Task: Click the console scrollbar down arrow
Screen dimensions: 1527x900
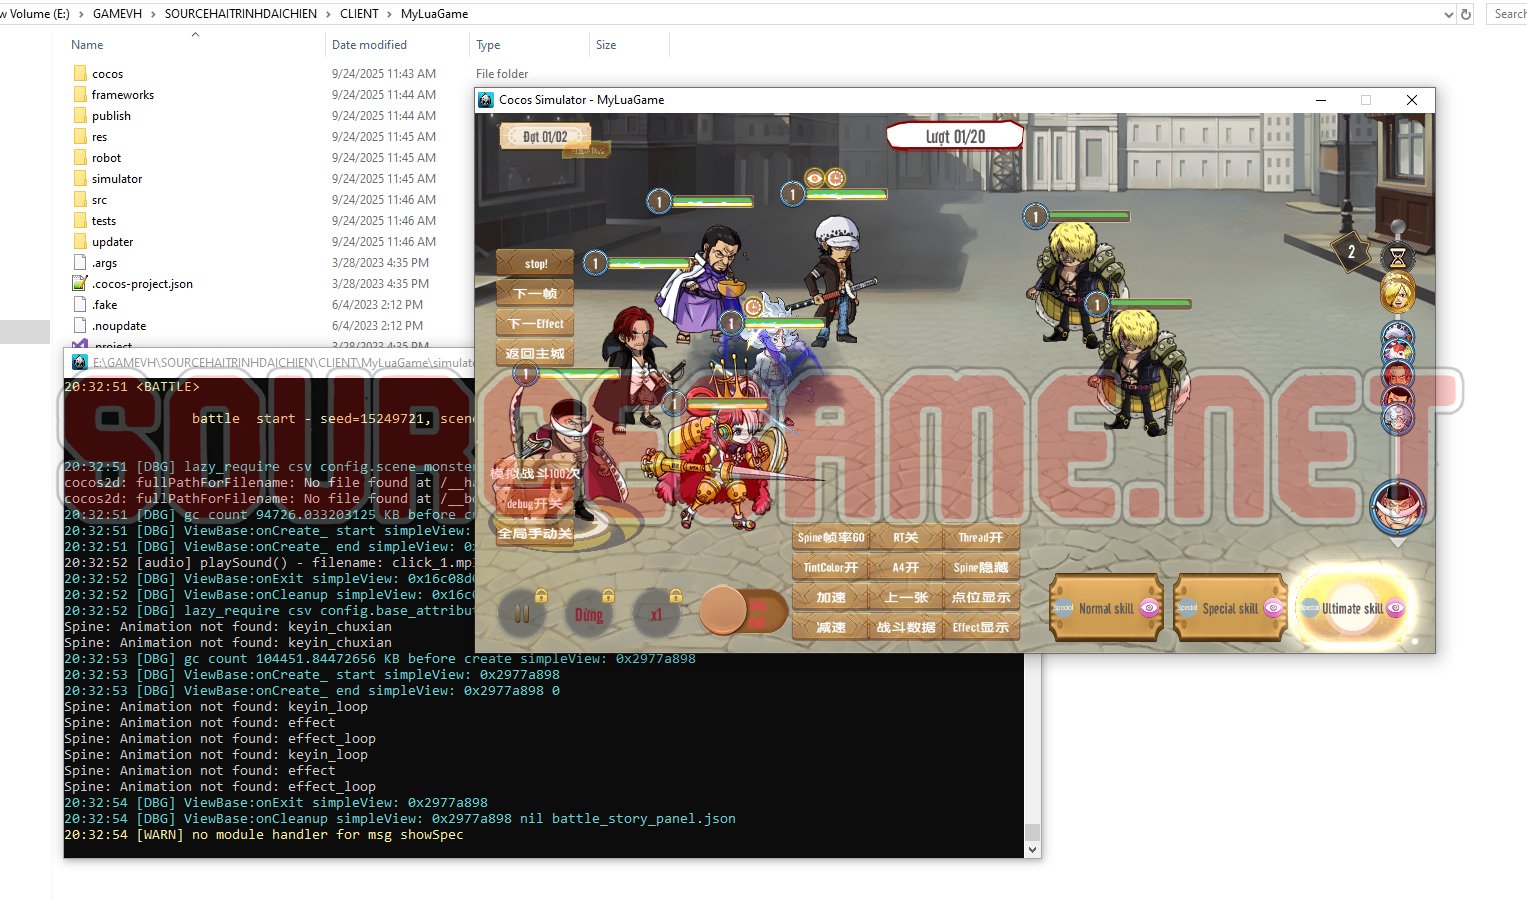Action: [x=1032, y=850]
